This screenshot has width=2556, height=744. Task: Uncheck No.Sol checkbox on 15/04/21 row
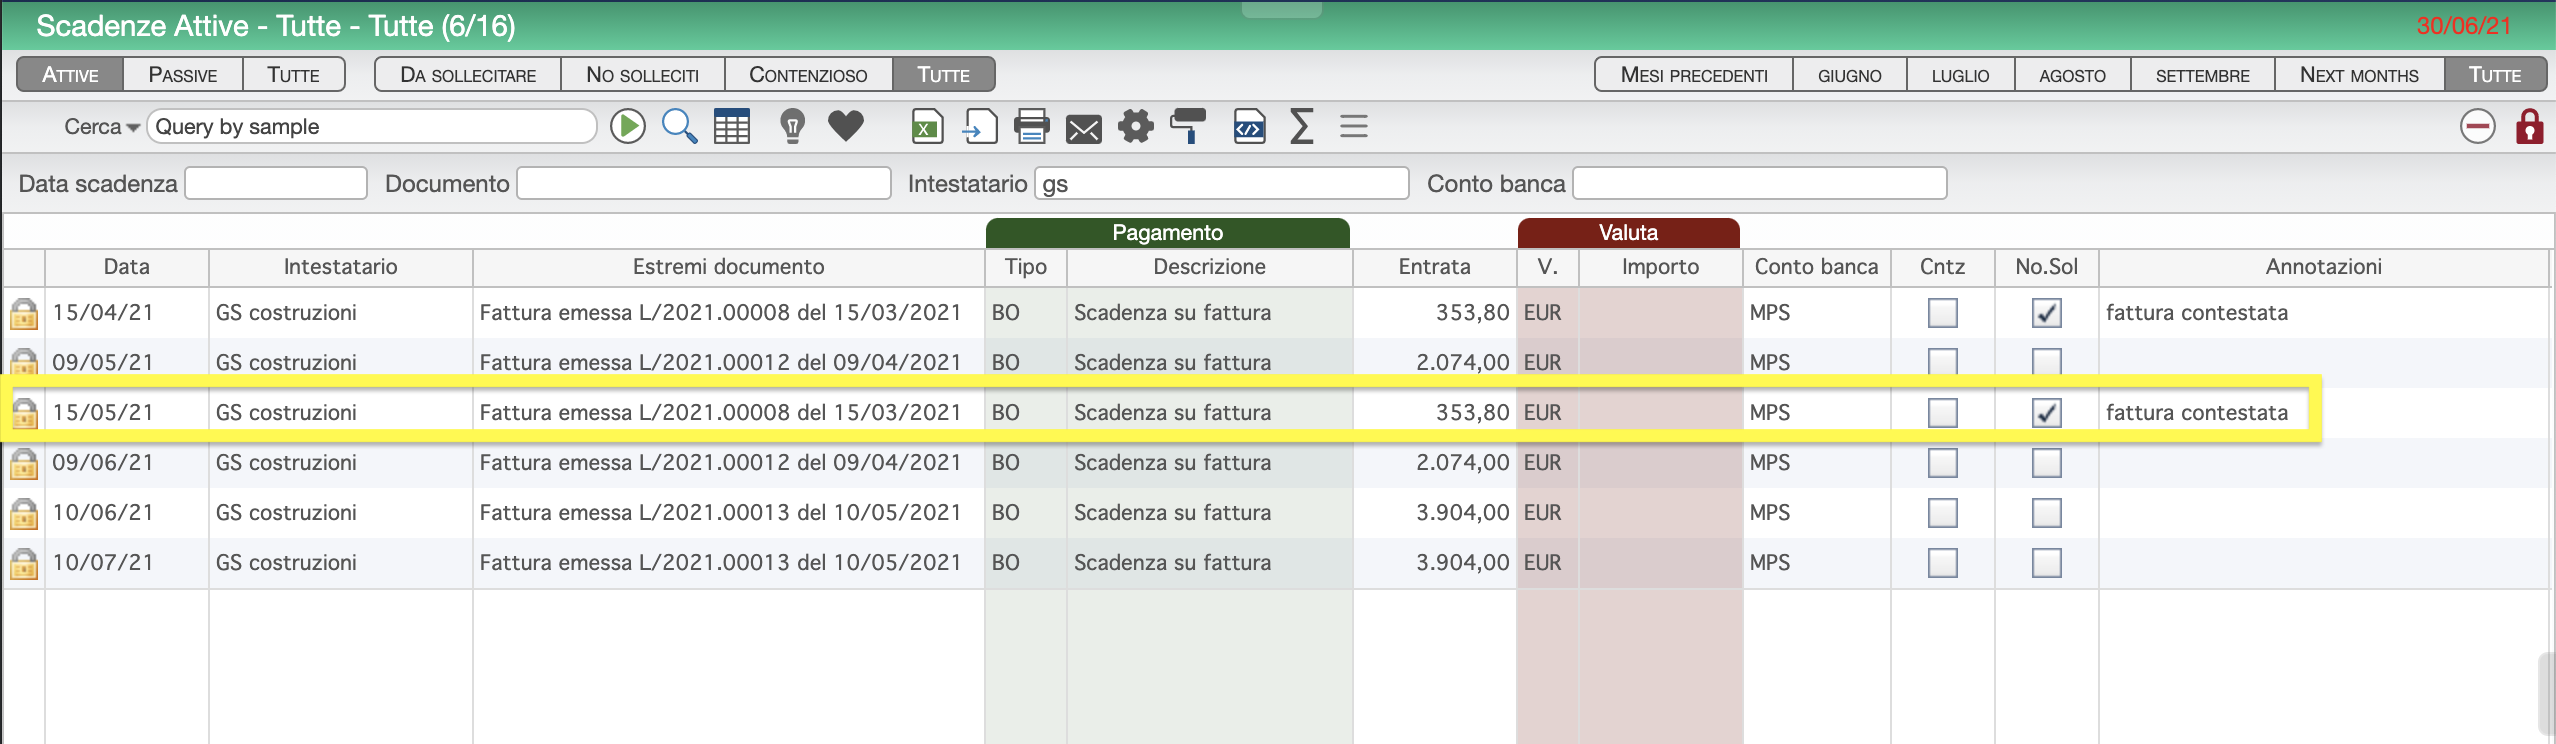pos(2046,313)
